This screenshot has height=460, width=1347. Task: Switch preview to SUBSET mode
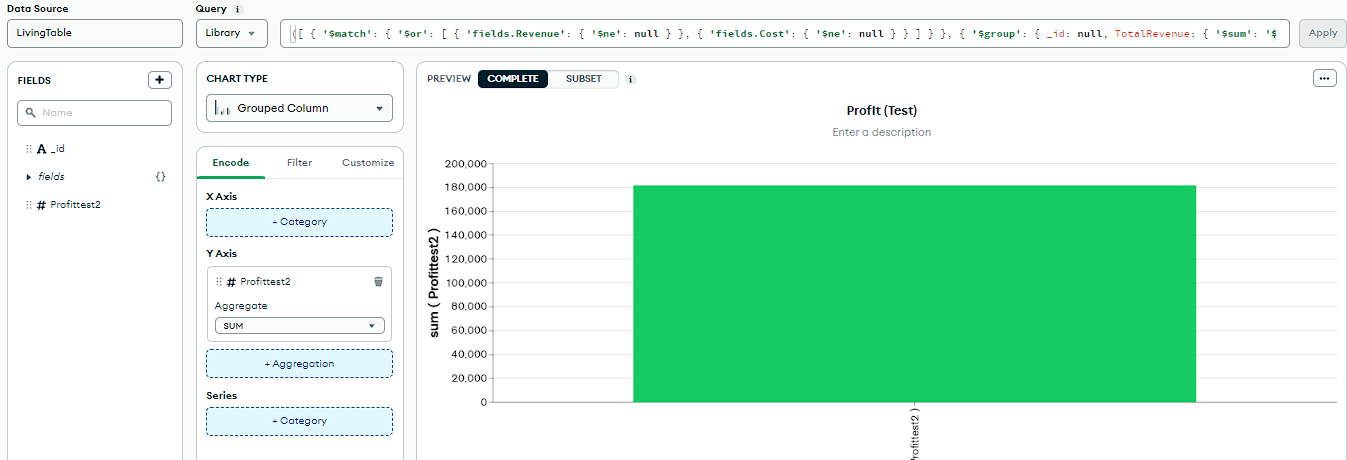pyautogui.click(x=584, y=79)
